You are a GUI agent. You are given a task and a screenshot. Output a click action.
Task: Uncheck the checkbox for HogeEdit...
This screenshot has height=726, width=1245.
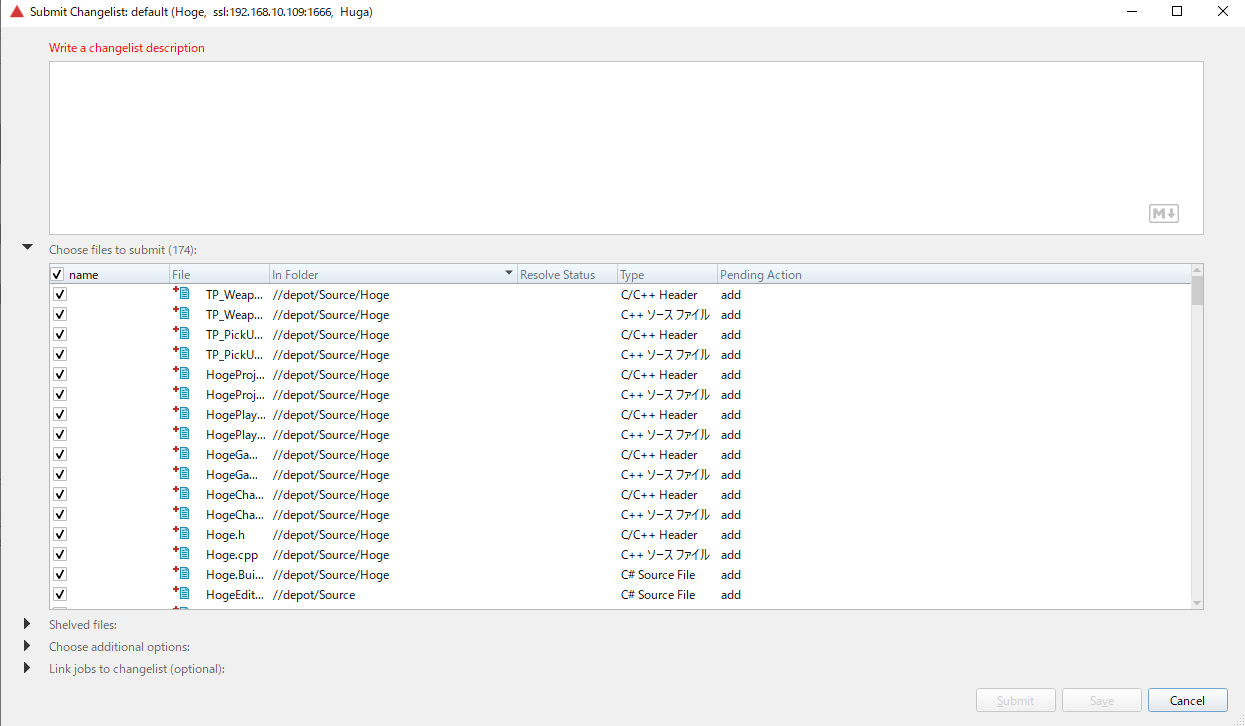[x=60, y=595]
